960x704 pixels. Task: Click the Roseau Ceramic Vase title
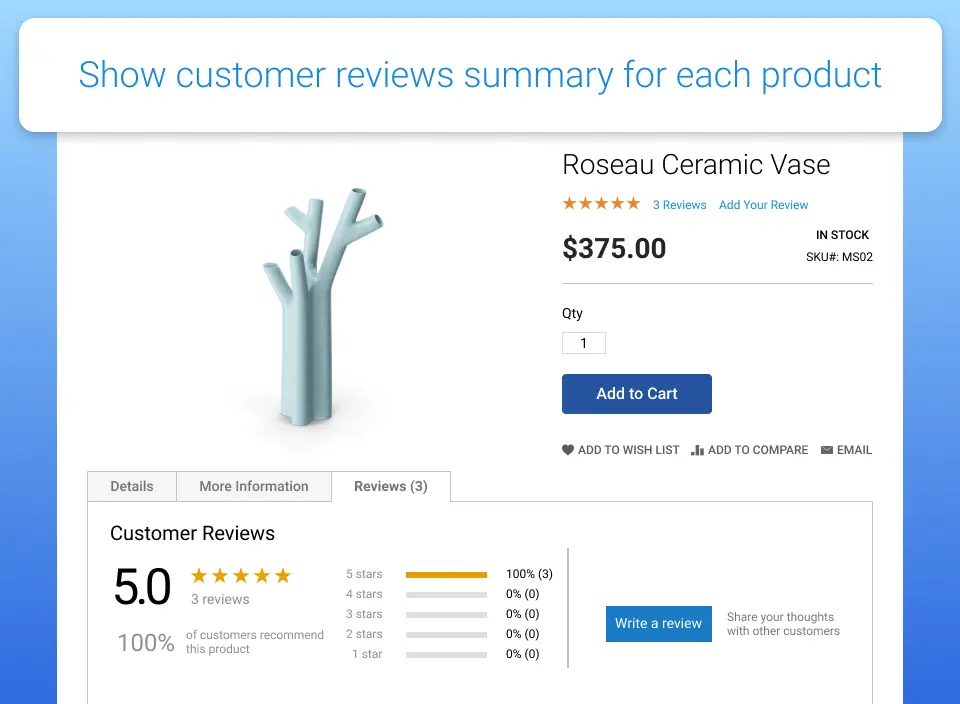(x=696, y=164)
